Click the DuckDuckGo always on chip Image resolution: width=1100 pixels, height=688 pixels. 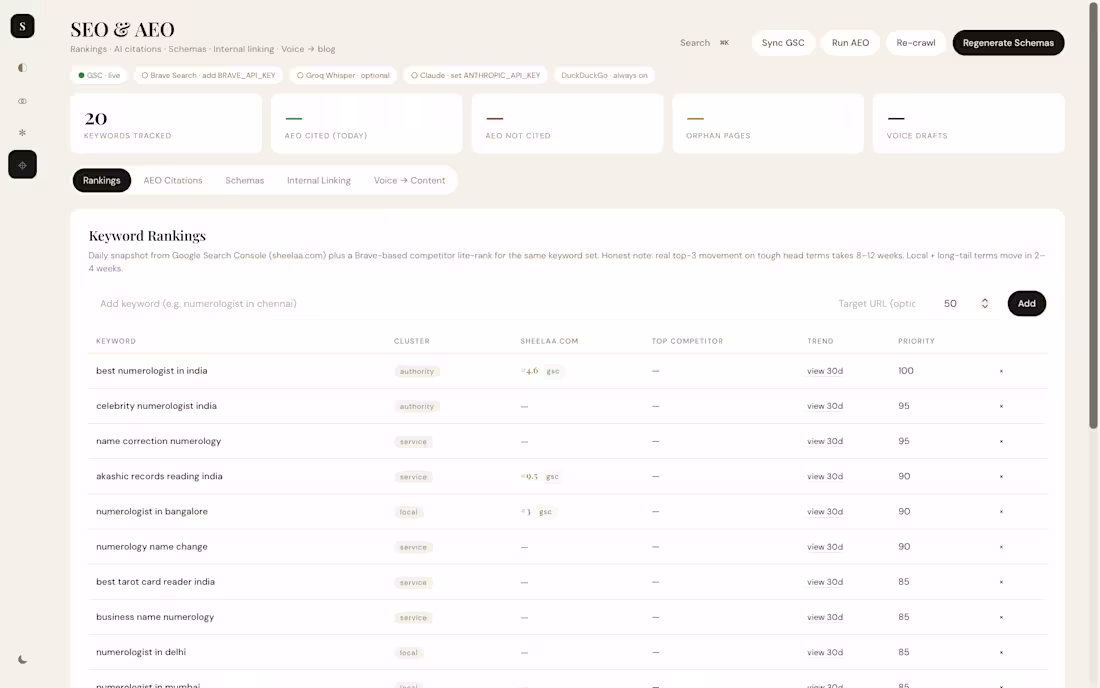(x=604, y=75)
